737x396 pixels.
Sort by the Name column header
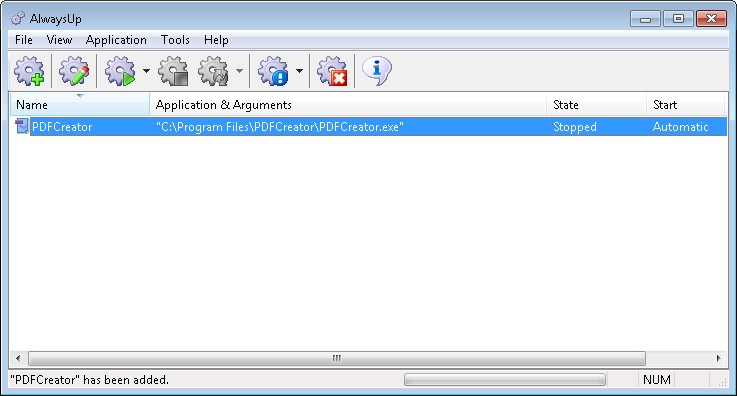(x=80, y=104)
